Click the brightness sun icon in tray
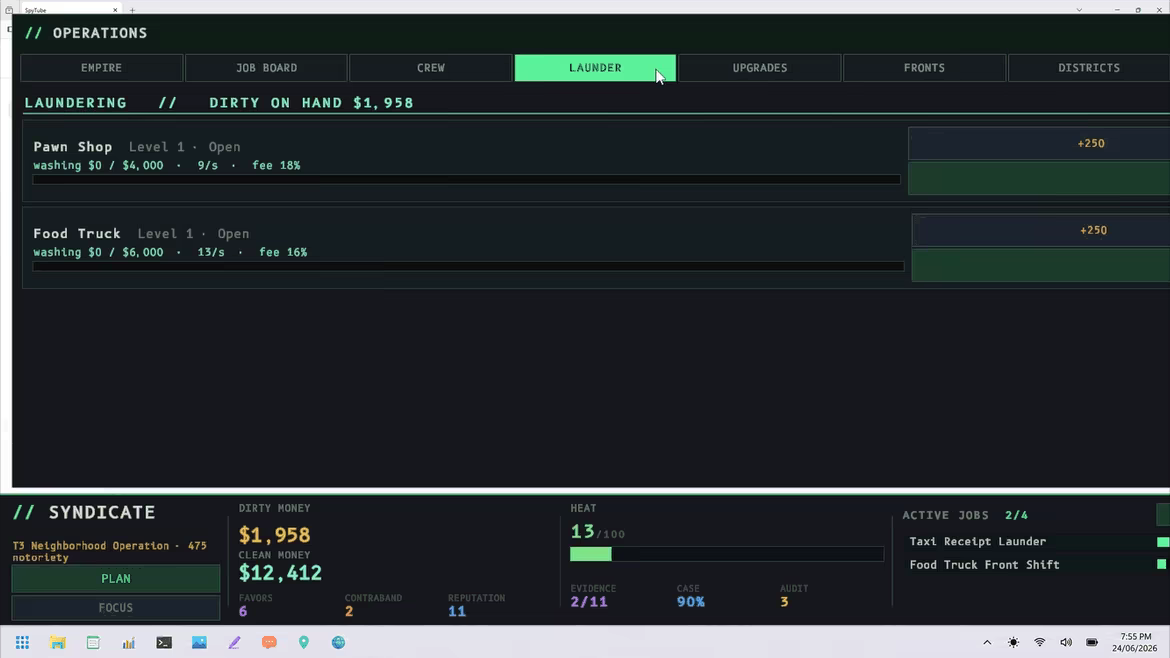This screenshot has height=658, width=1170. click(x=1013, y=642)
